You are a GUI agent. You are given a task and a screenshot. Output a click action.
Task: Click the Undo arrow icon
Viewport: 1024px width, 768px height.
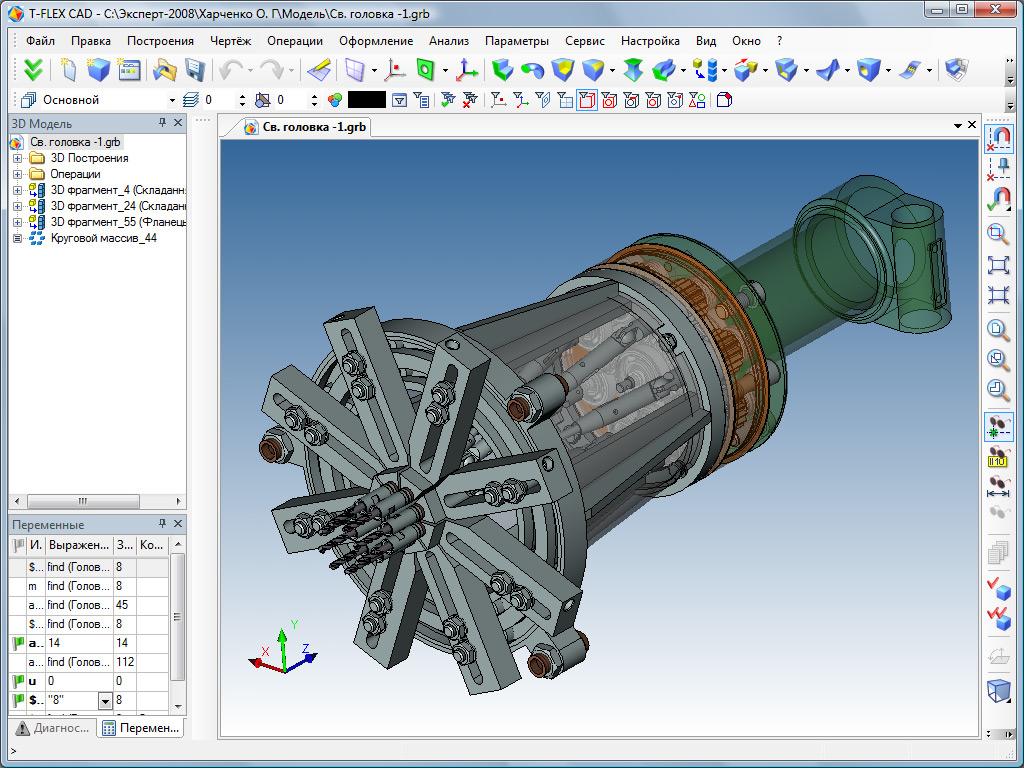231,70
